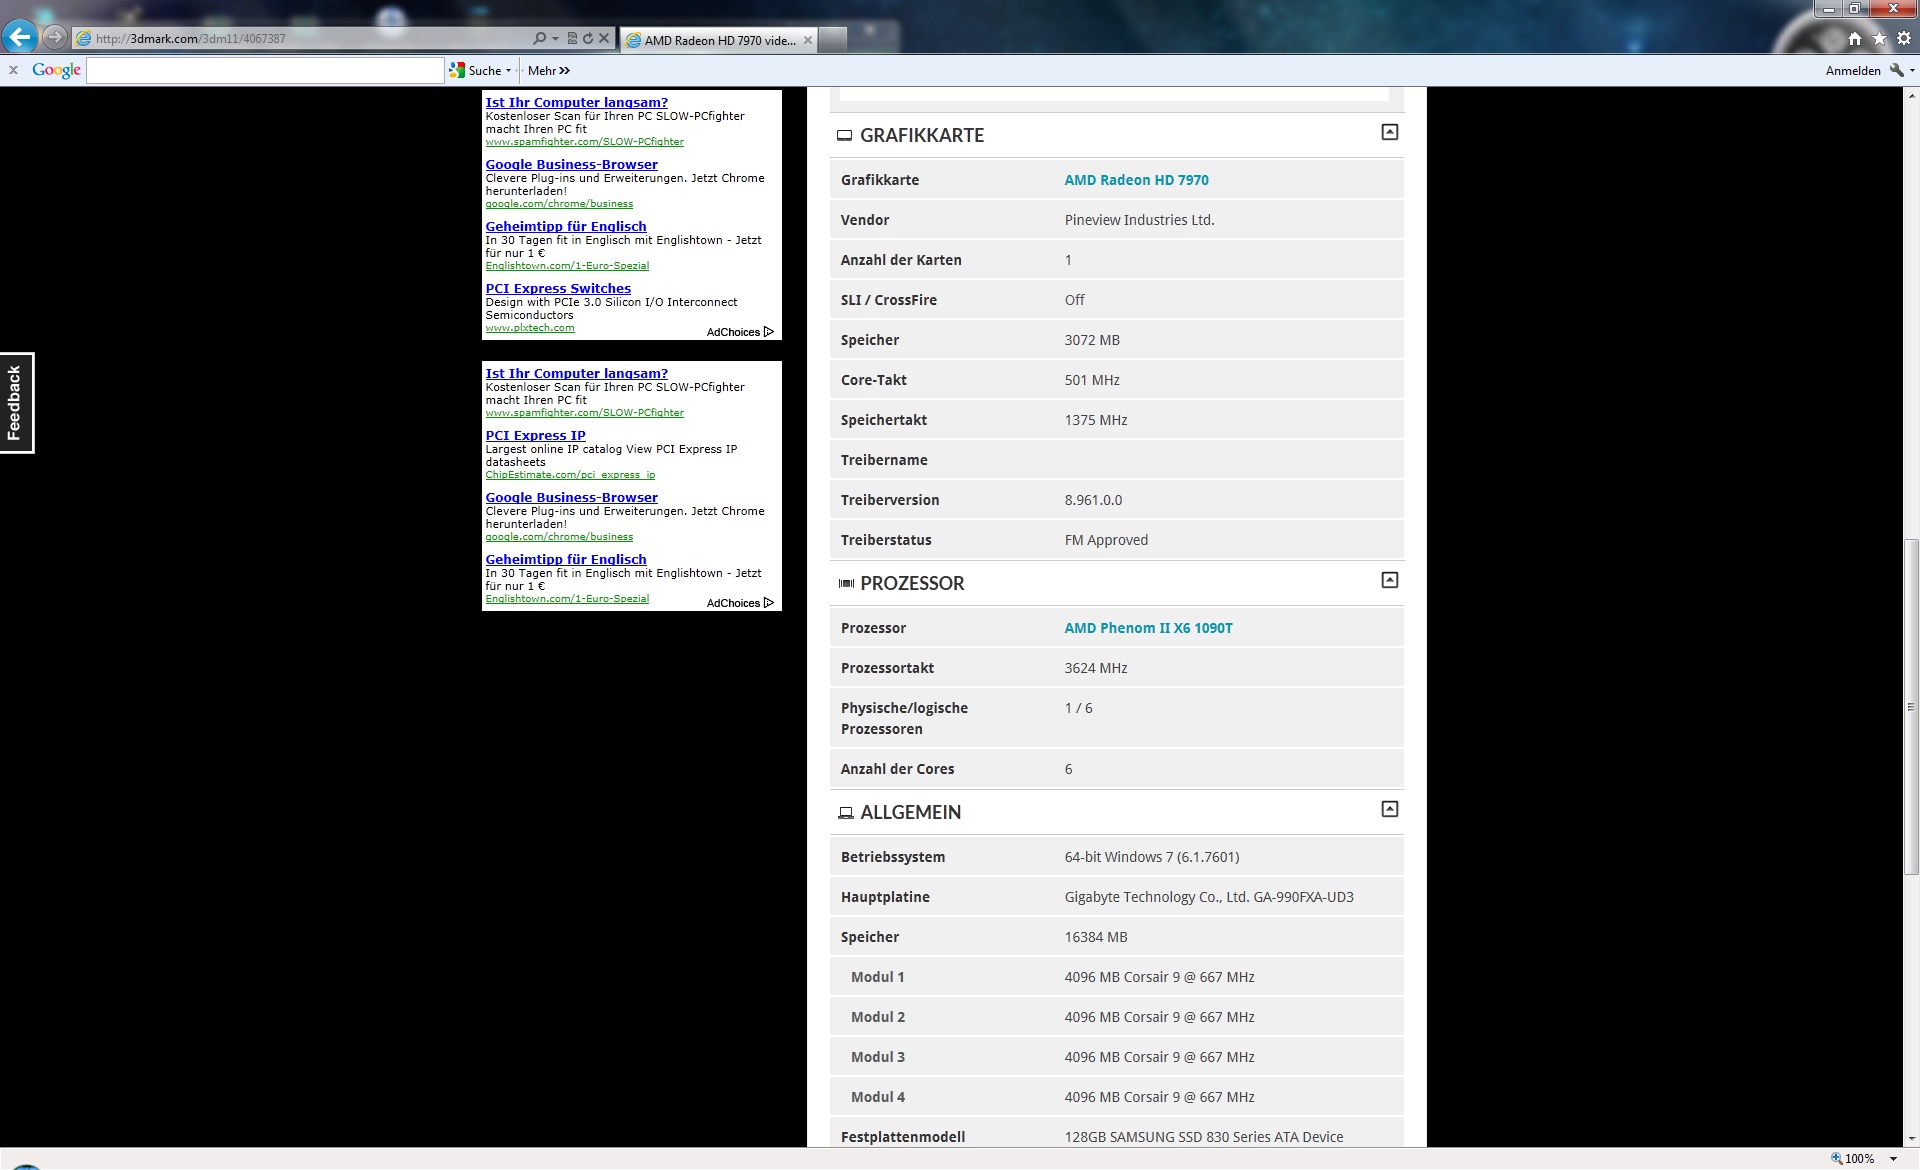
Task: Click the Google Toolbar search input field
Action: [x=265, y=71]
